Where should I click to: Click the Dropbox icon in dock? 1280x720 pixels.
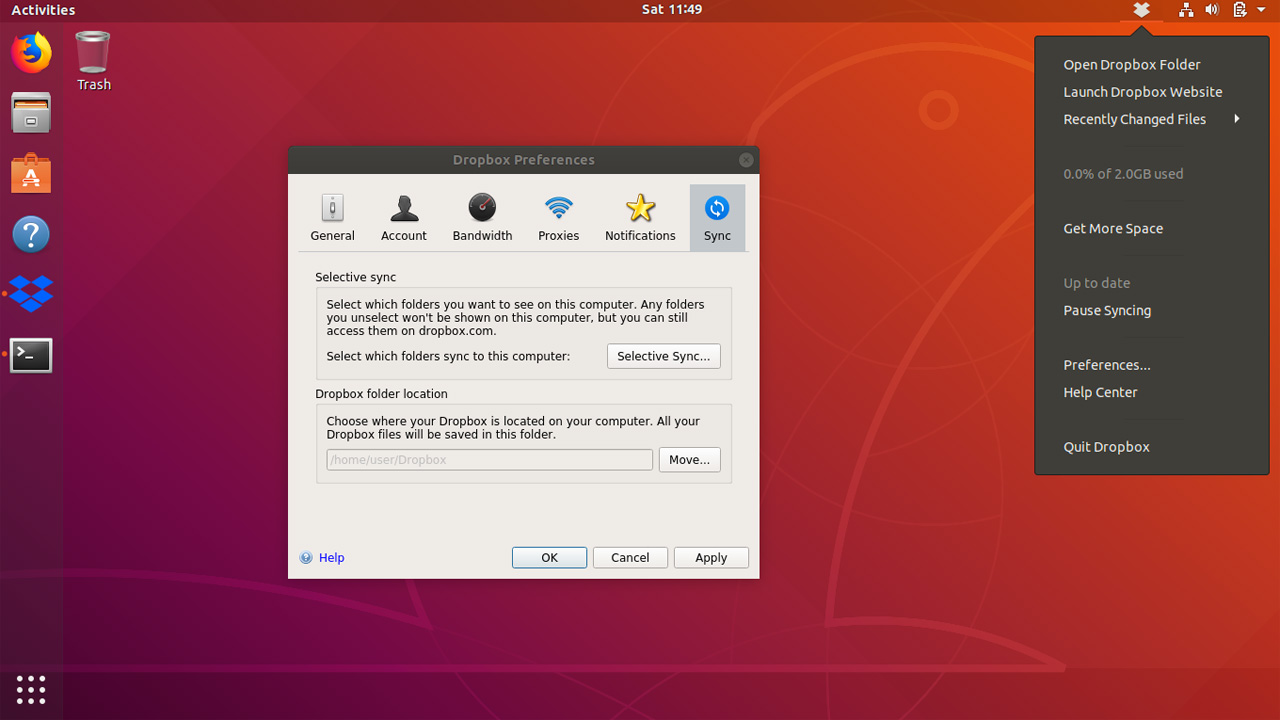tap(31, 294)
